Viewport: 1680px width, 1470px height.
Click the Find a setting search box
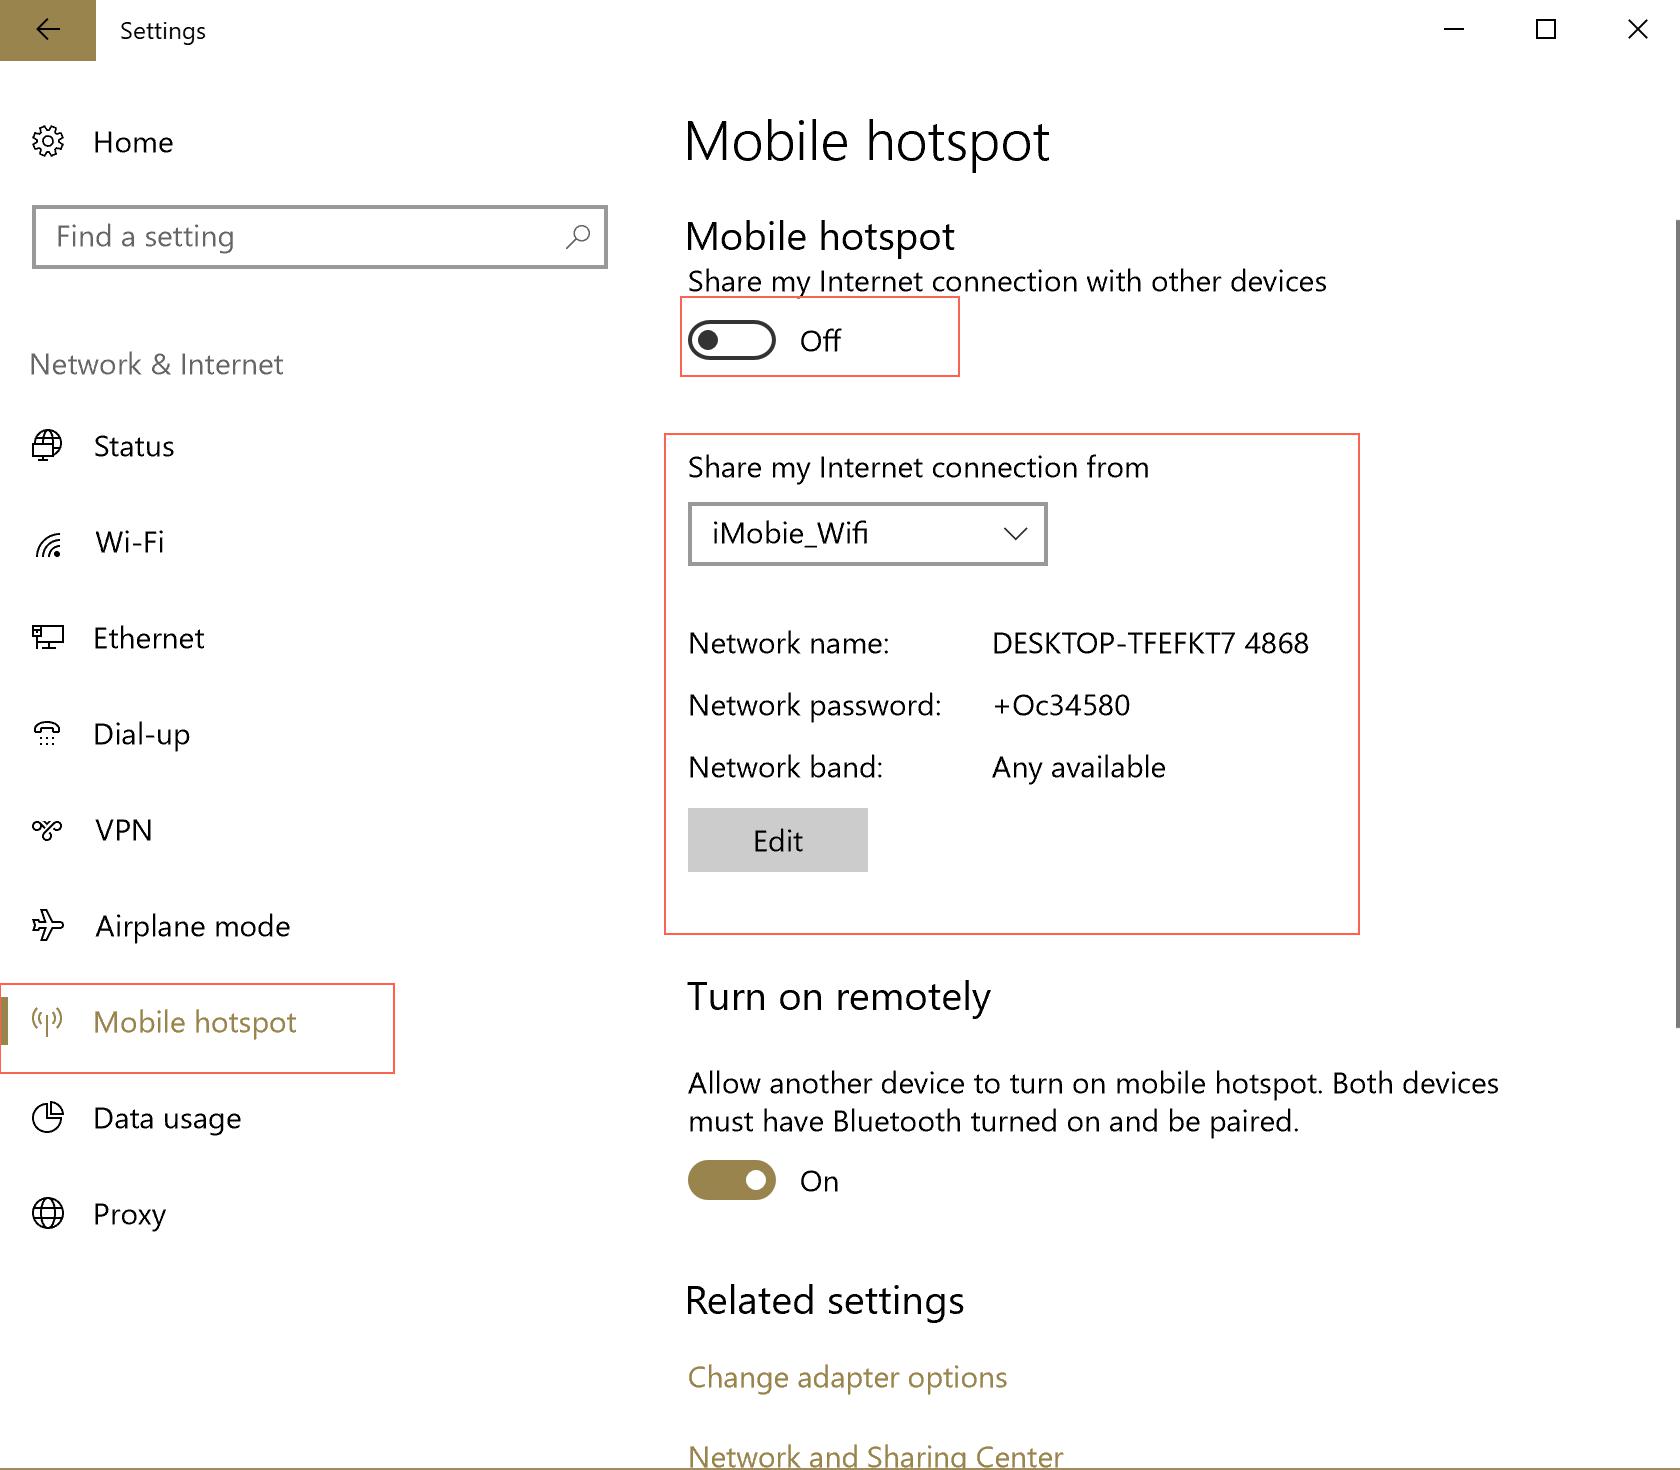[x=320, y=237]
